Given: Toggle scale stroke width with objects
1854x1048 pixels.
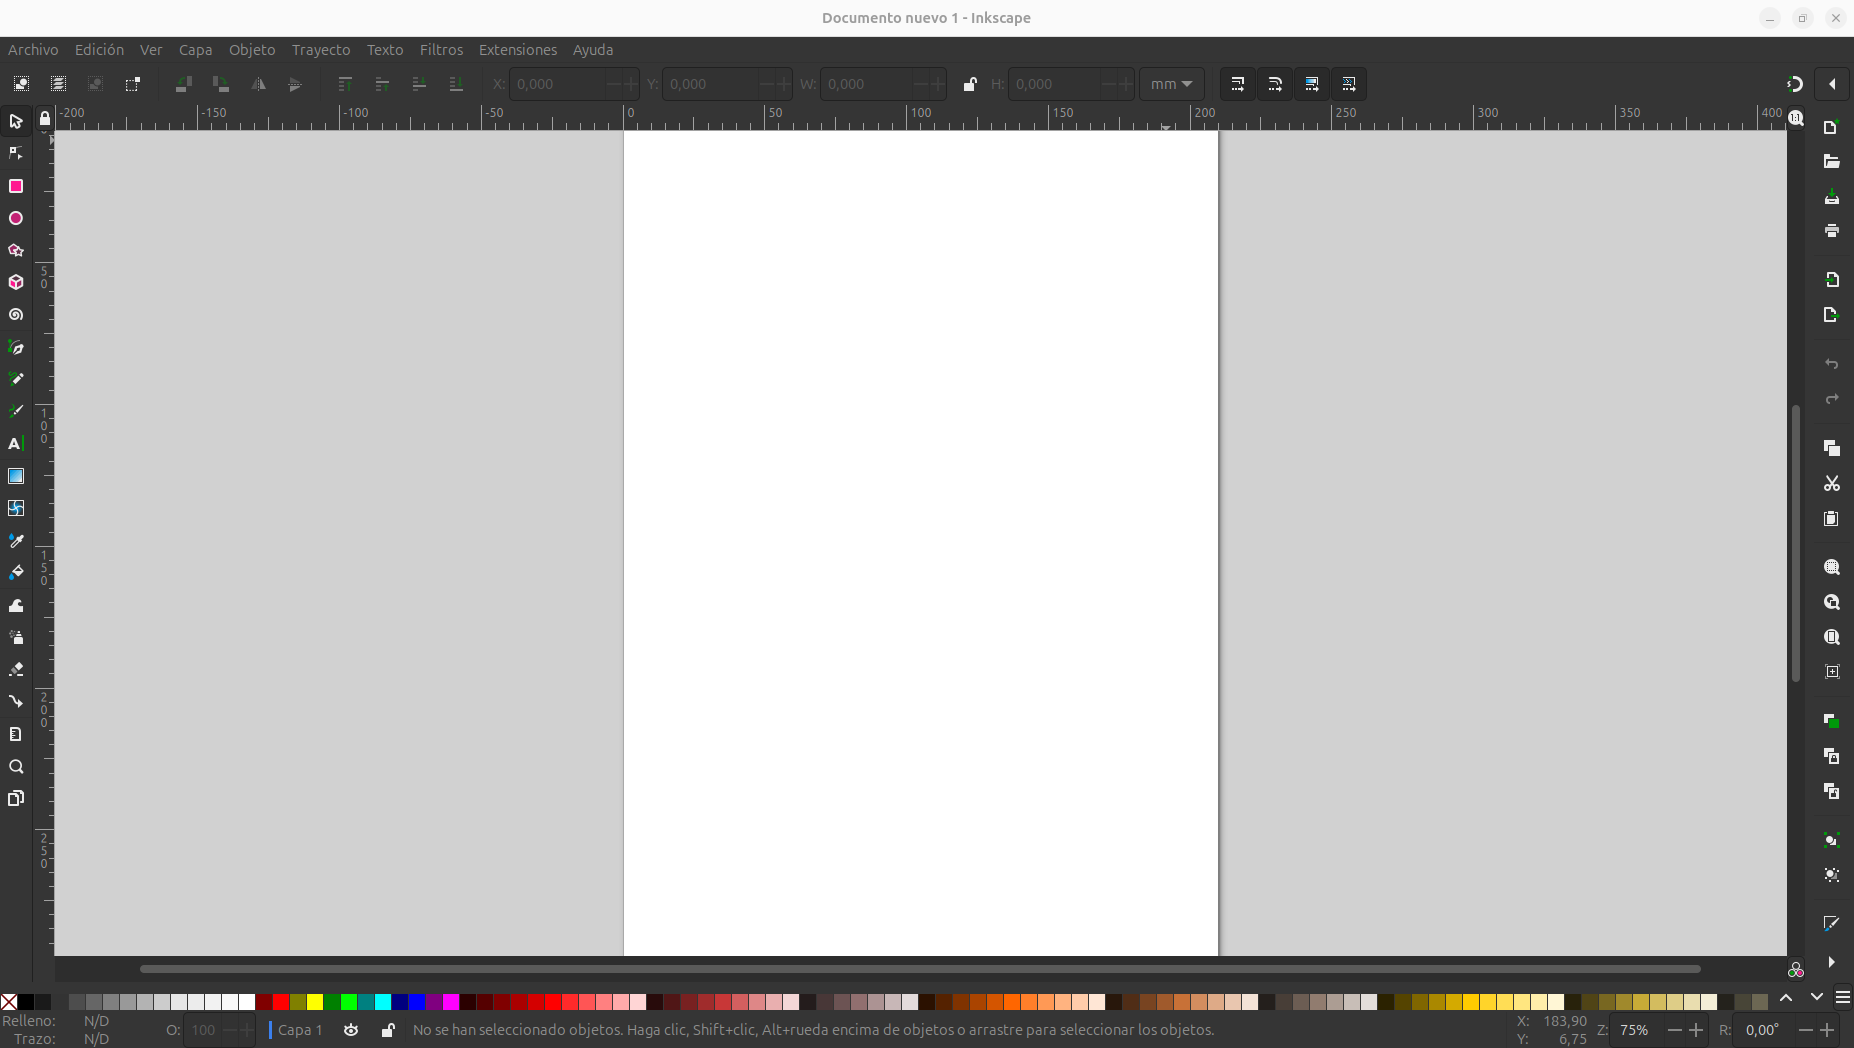Looking at the screenshot, I should tap(1238, 84).
